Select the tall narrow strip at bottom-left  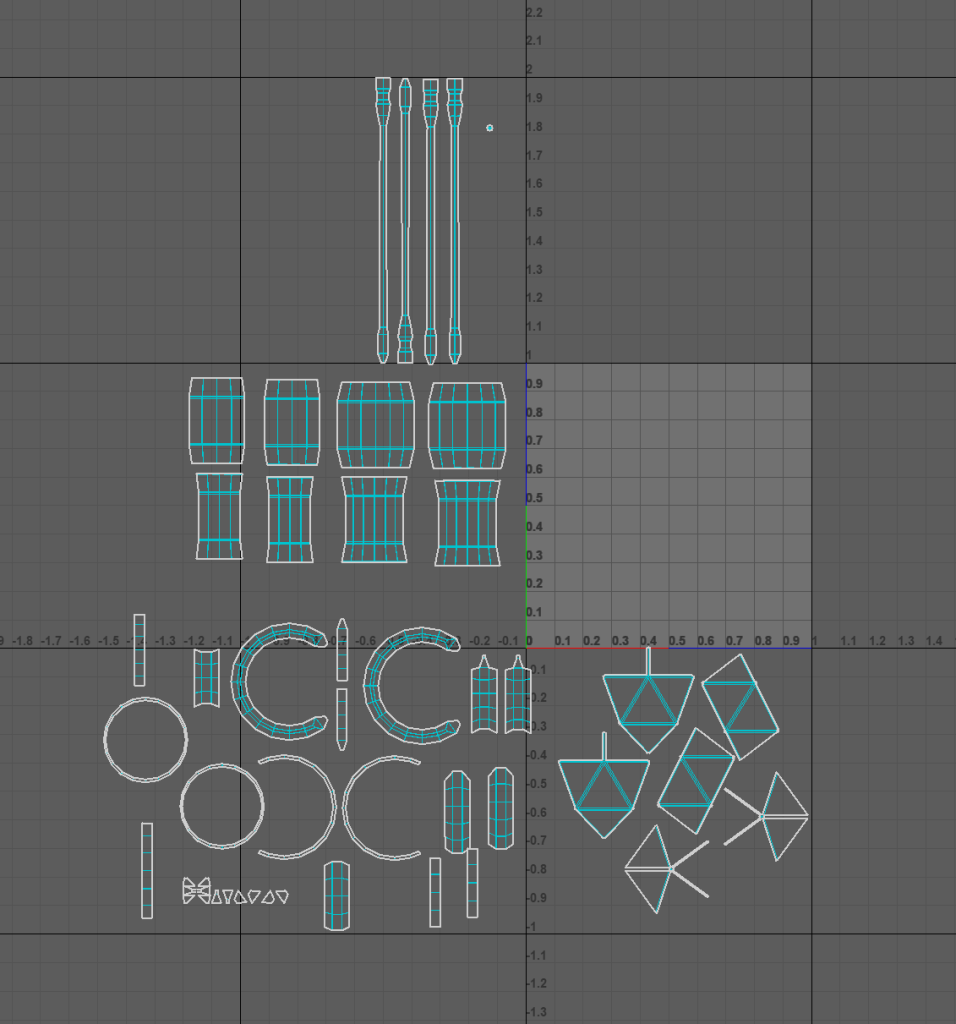(147, 870)
